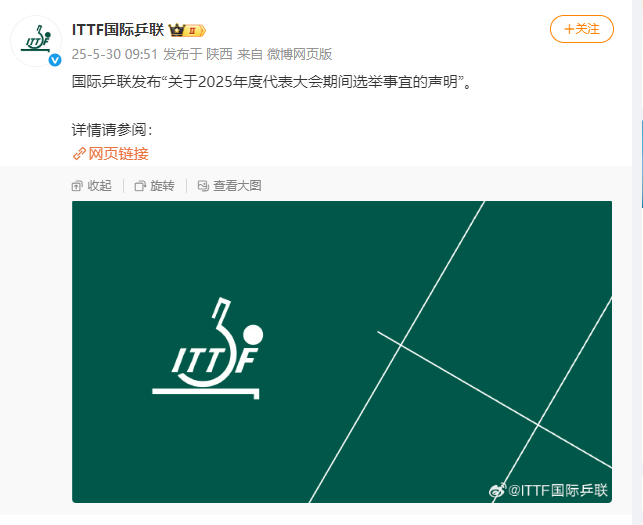Click the green ITTF banner image

pos(342,352)
